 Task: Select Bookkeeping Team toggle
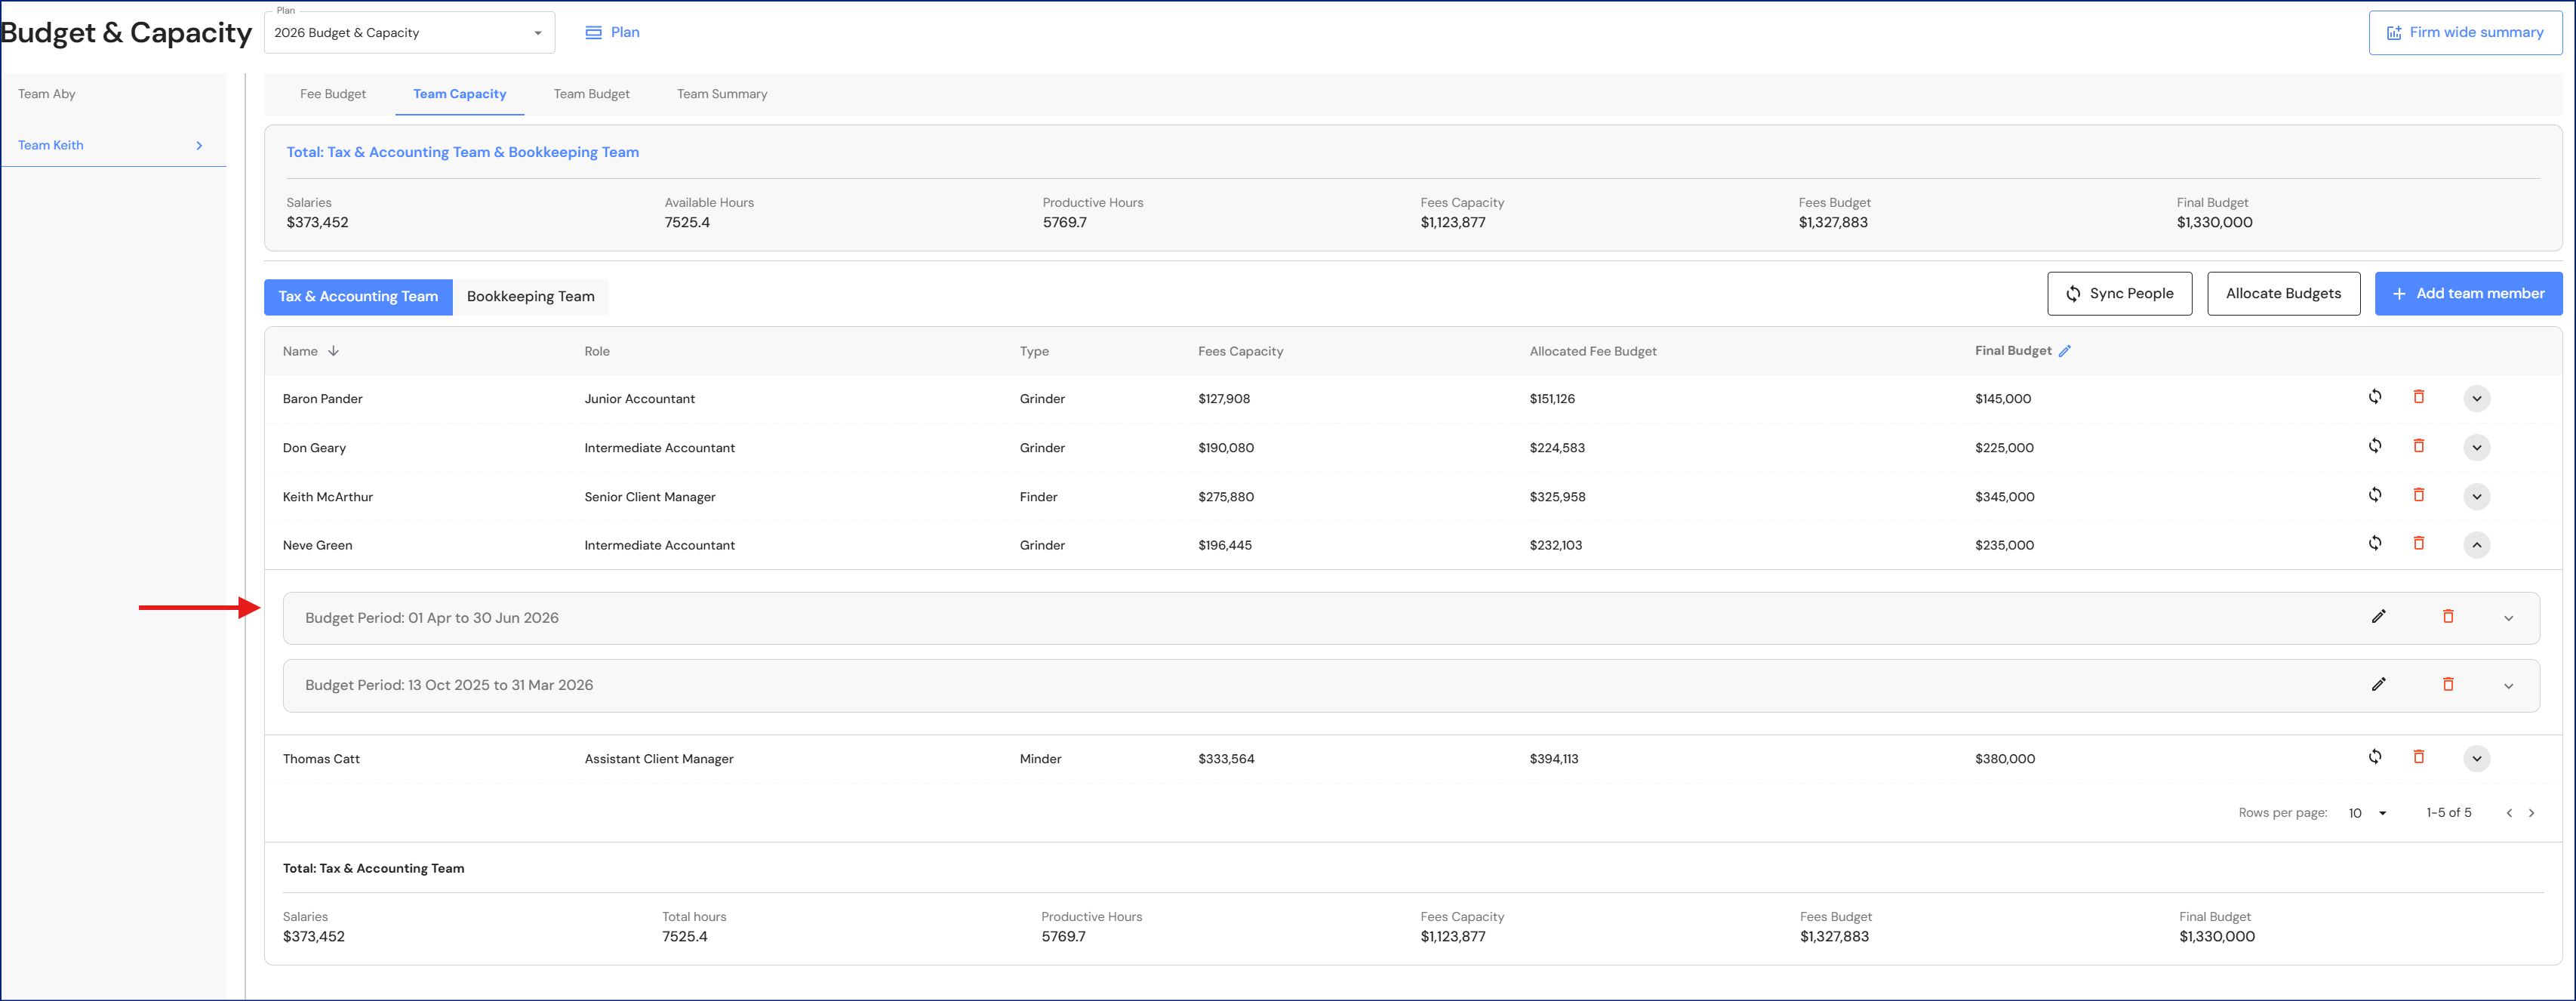tap(530, 296)
